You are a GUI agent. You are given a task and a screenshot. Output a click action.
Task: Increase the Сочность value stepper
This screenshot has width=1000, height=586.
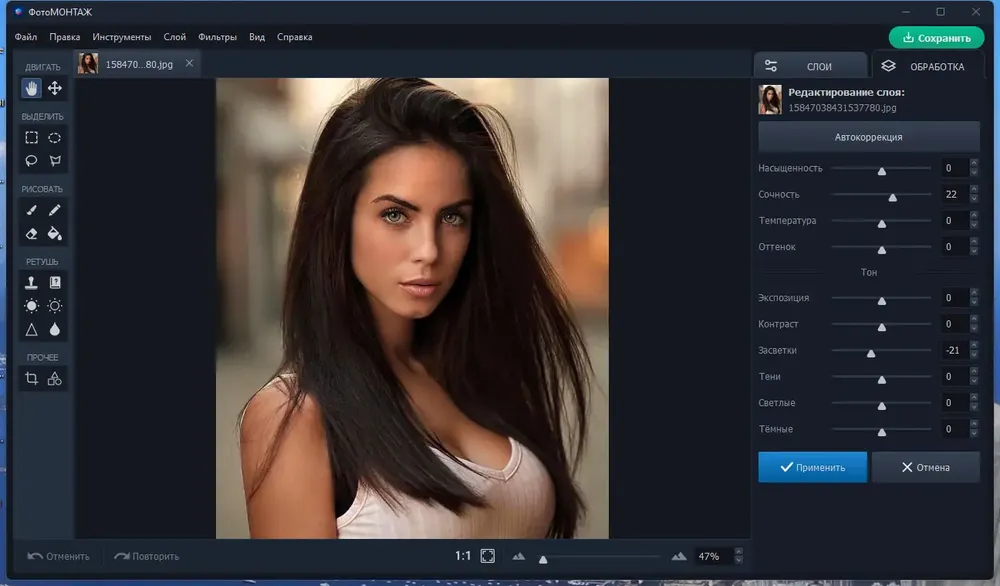click(974, 189)
